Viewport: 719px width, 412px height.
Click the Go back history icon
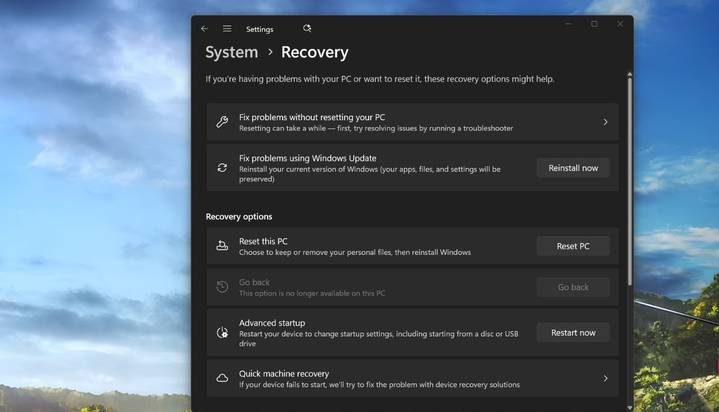222,287
